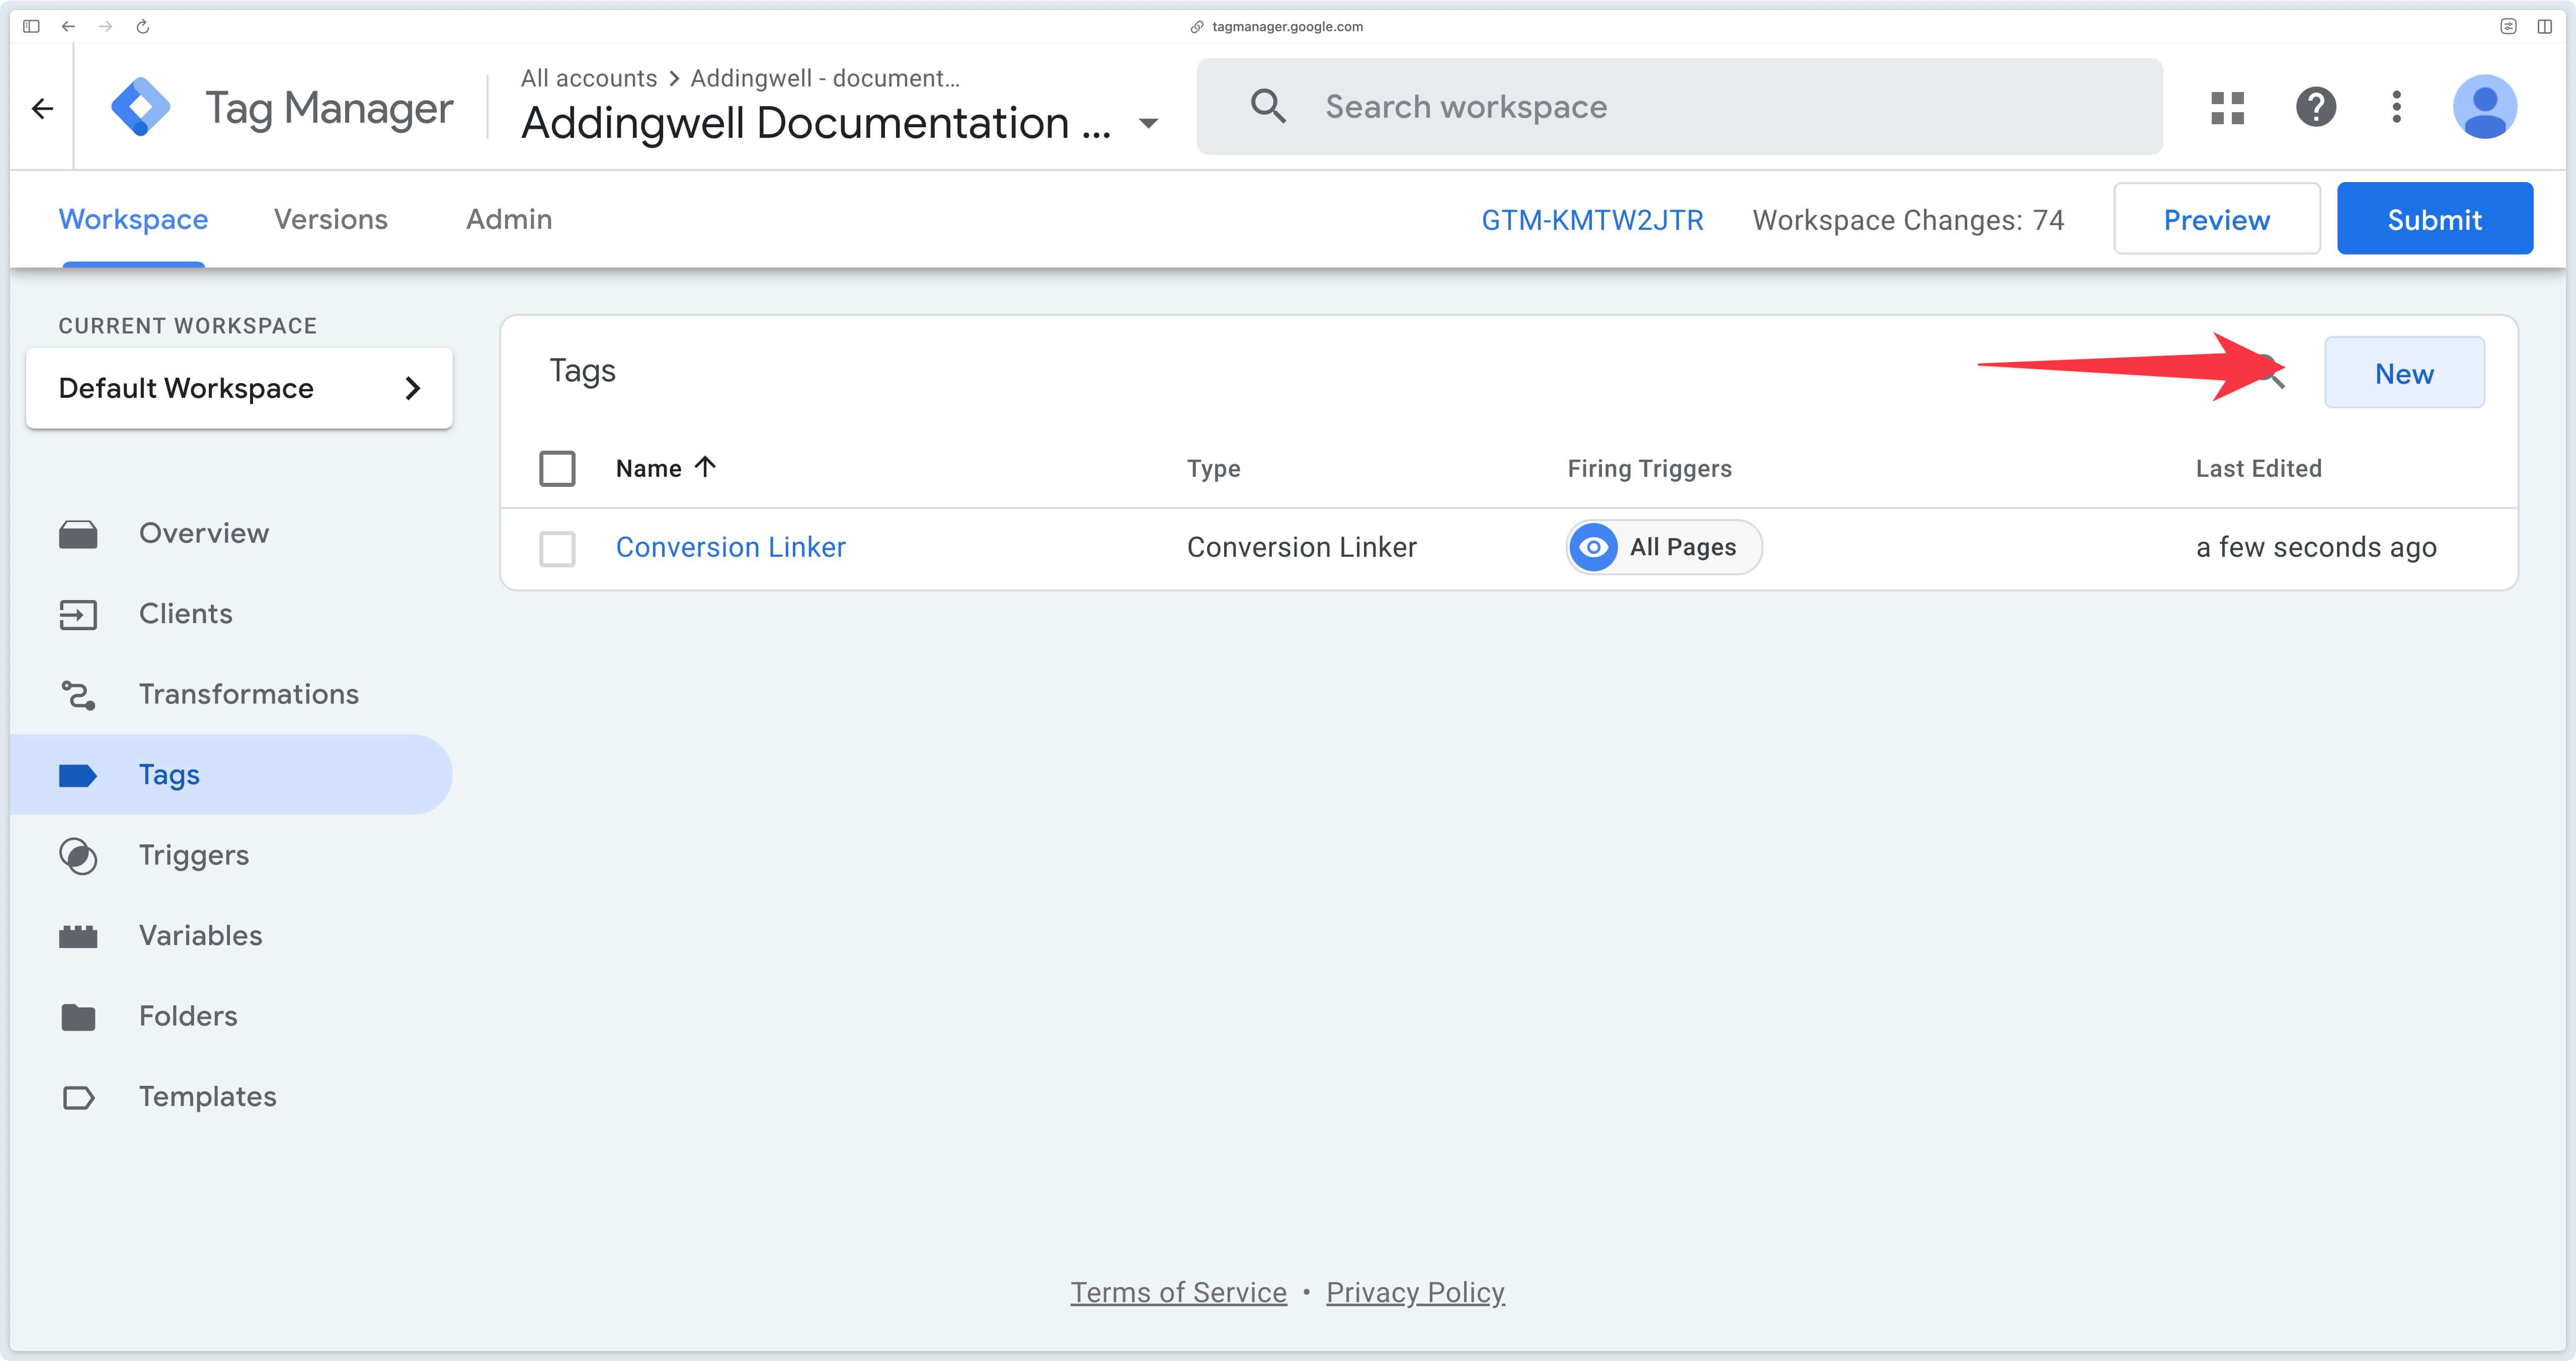This screenshot has width=2576, height=1361.
Task: Open the three-dot more options menu
Action: (2396, 107)
